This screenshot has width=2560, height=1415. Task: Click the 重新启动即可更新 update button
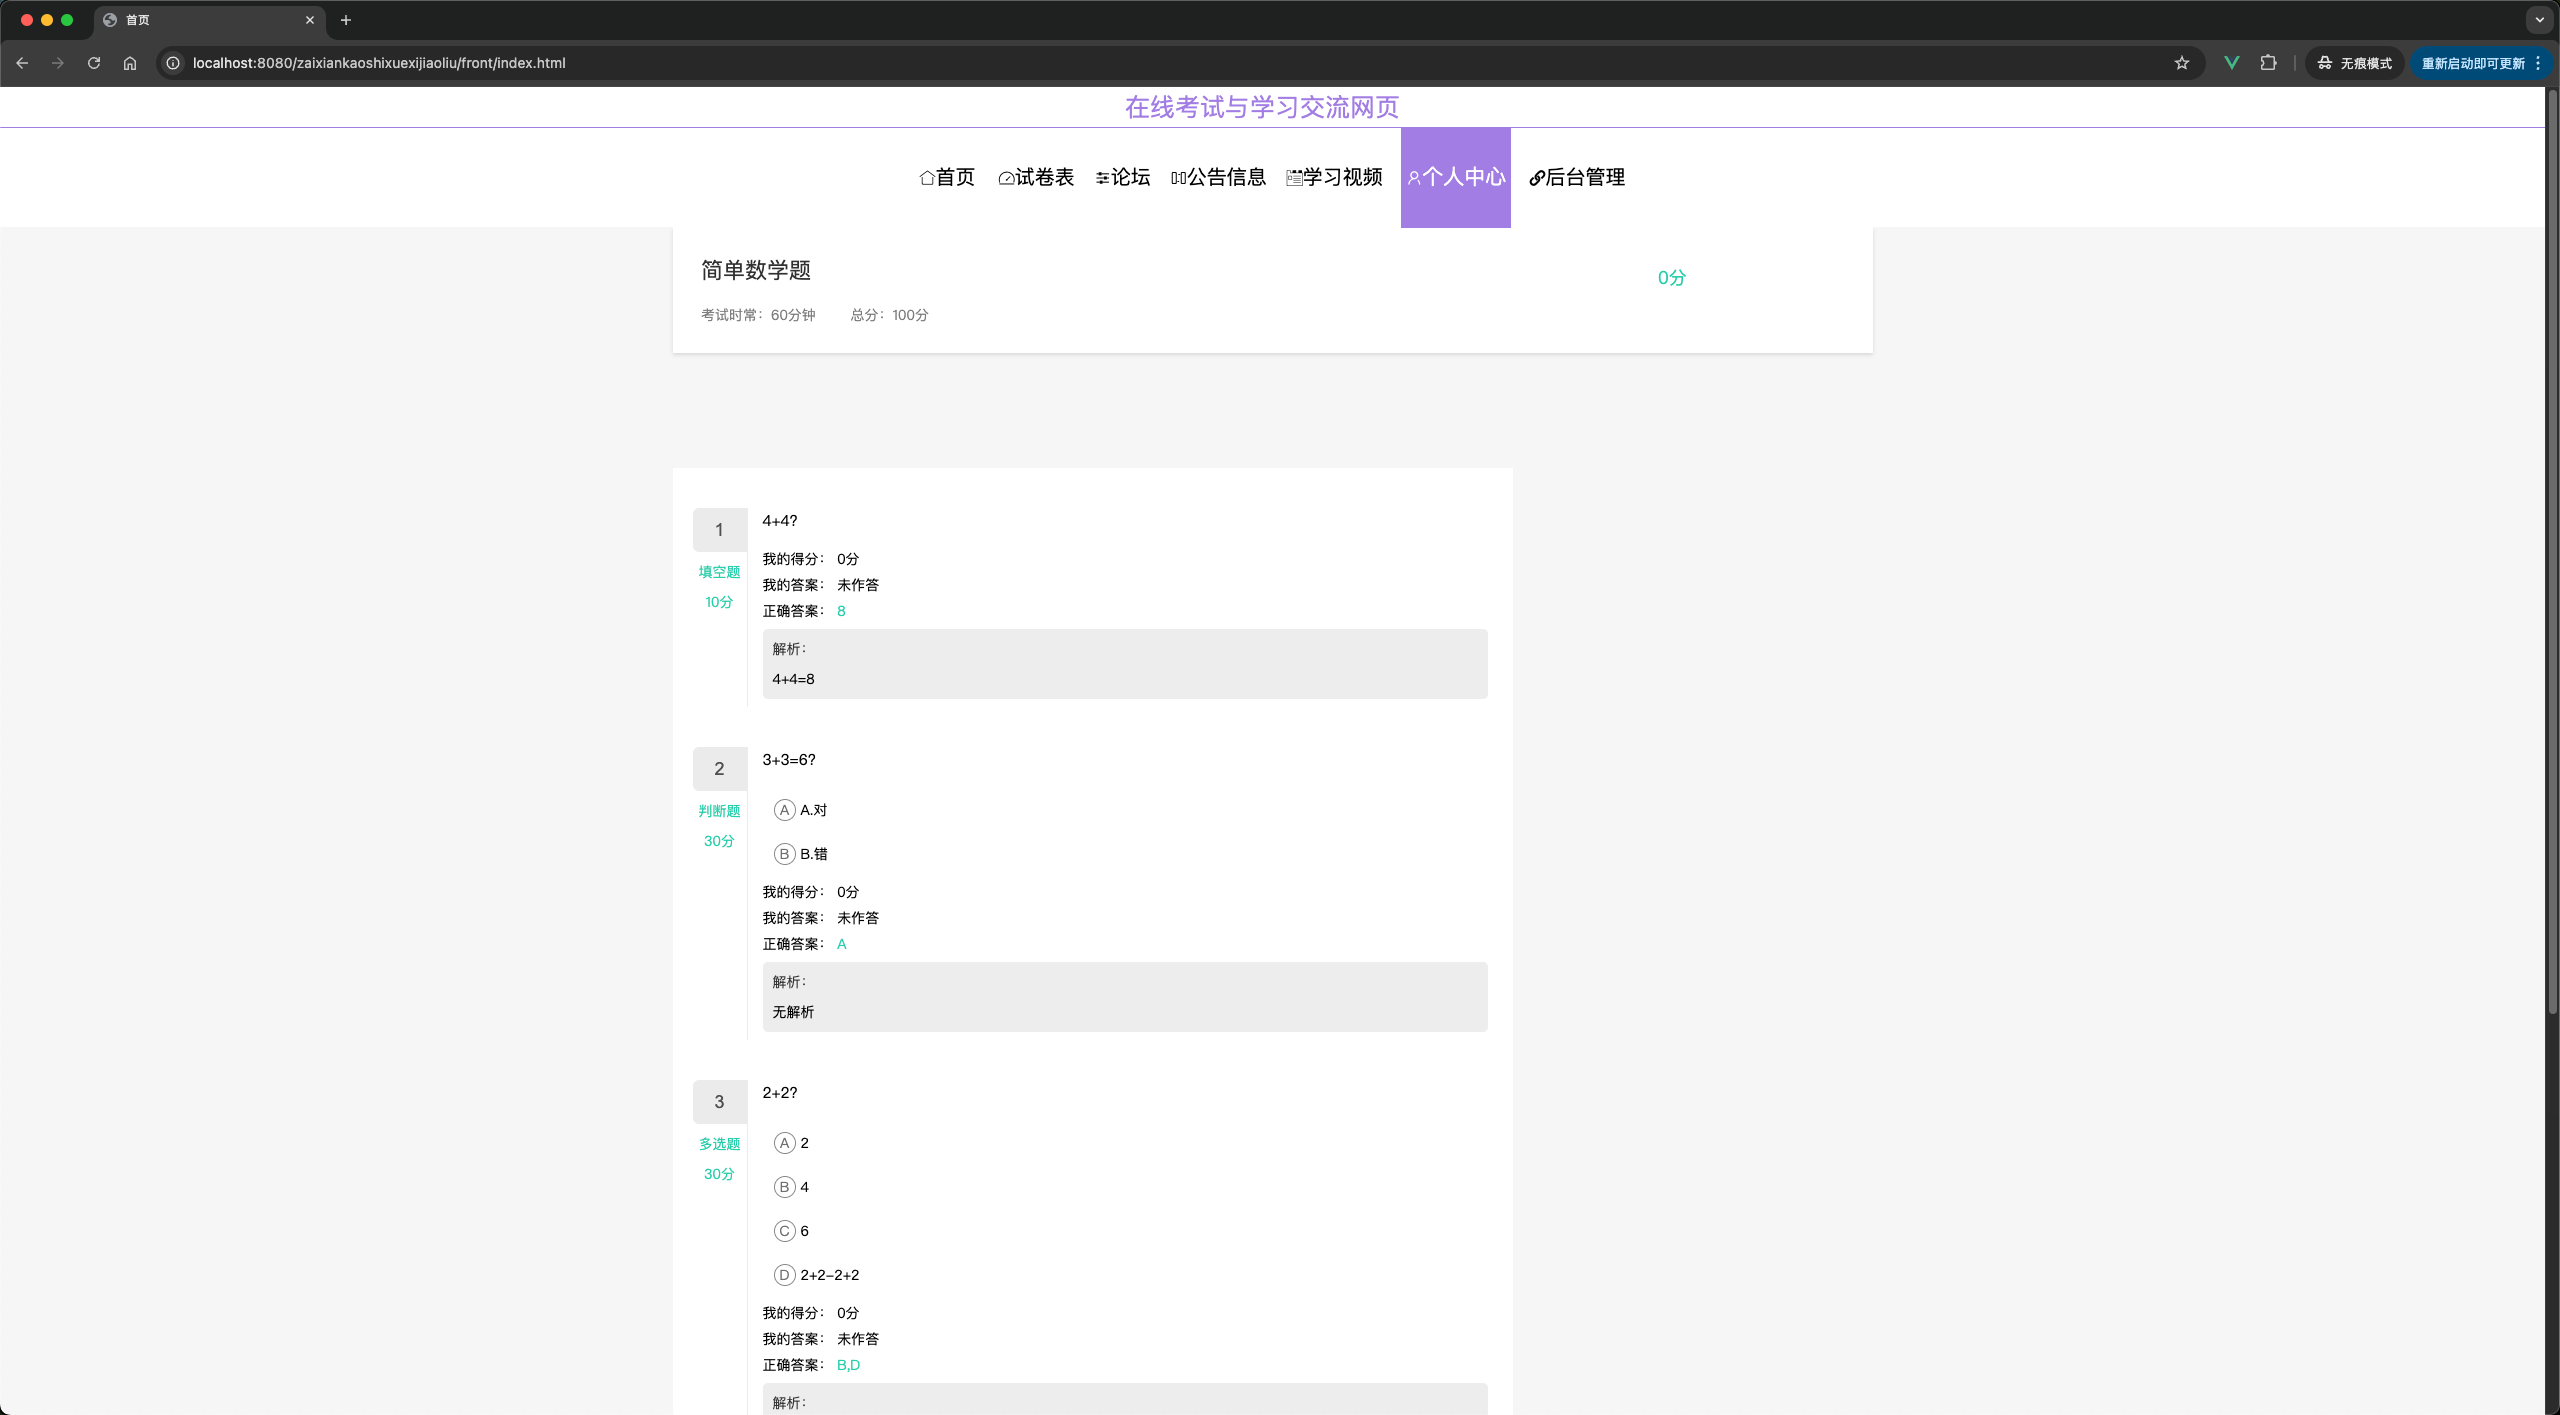point(2480,63)
